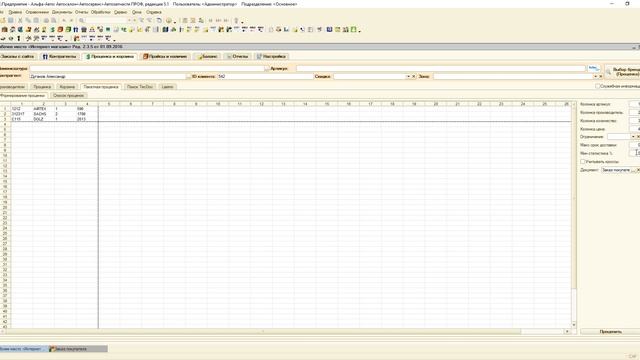640x360 pixels.
Task: Select price cell 1786
Action: tap(87, 114)
